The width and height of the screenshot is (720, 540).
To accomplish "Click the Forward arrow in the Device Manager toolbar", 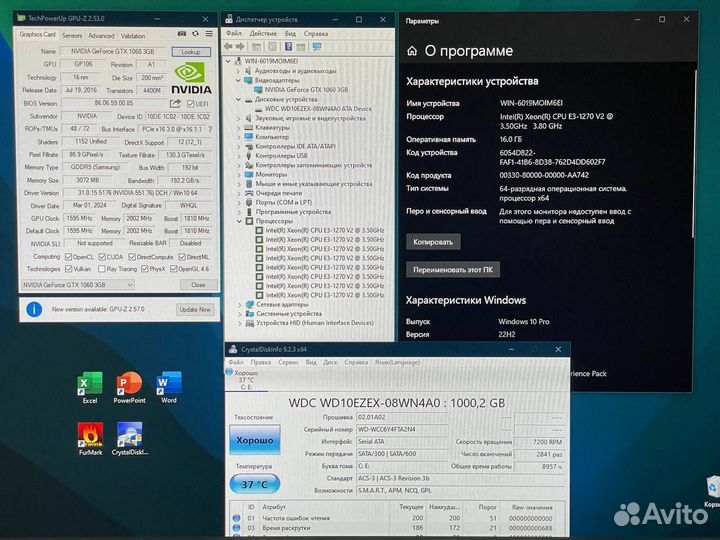I will tap(240, 46).
